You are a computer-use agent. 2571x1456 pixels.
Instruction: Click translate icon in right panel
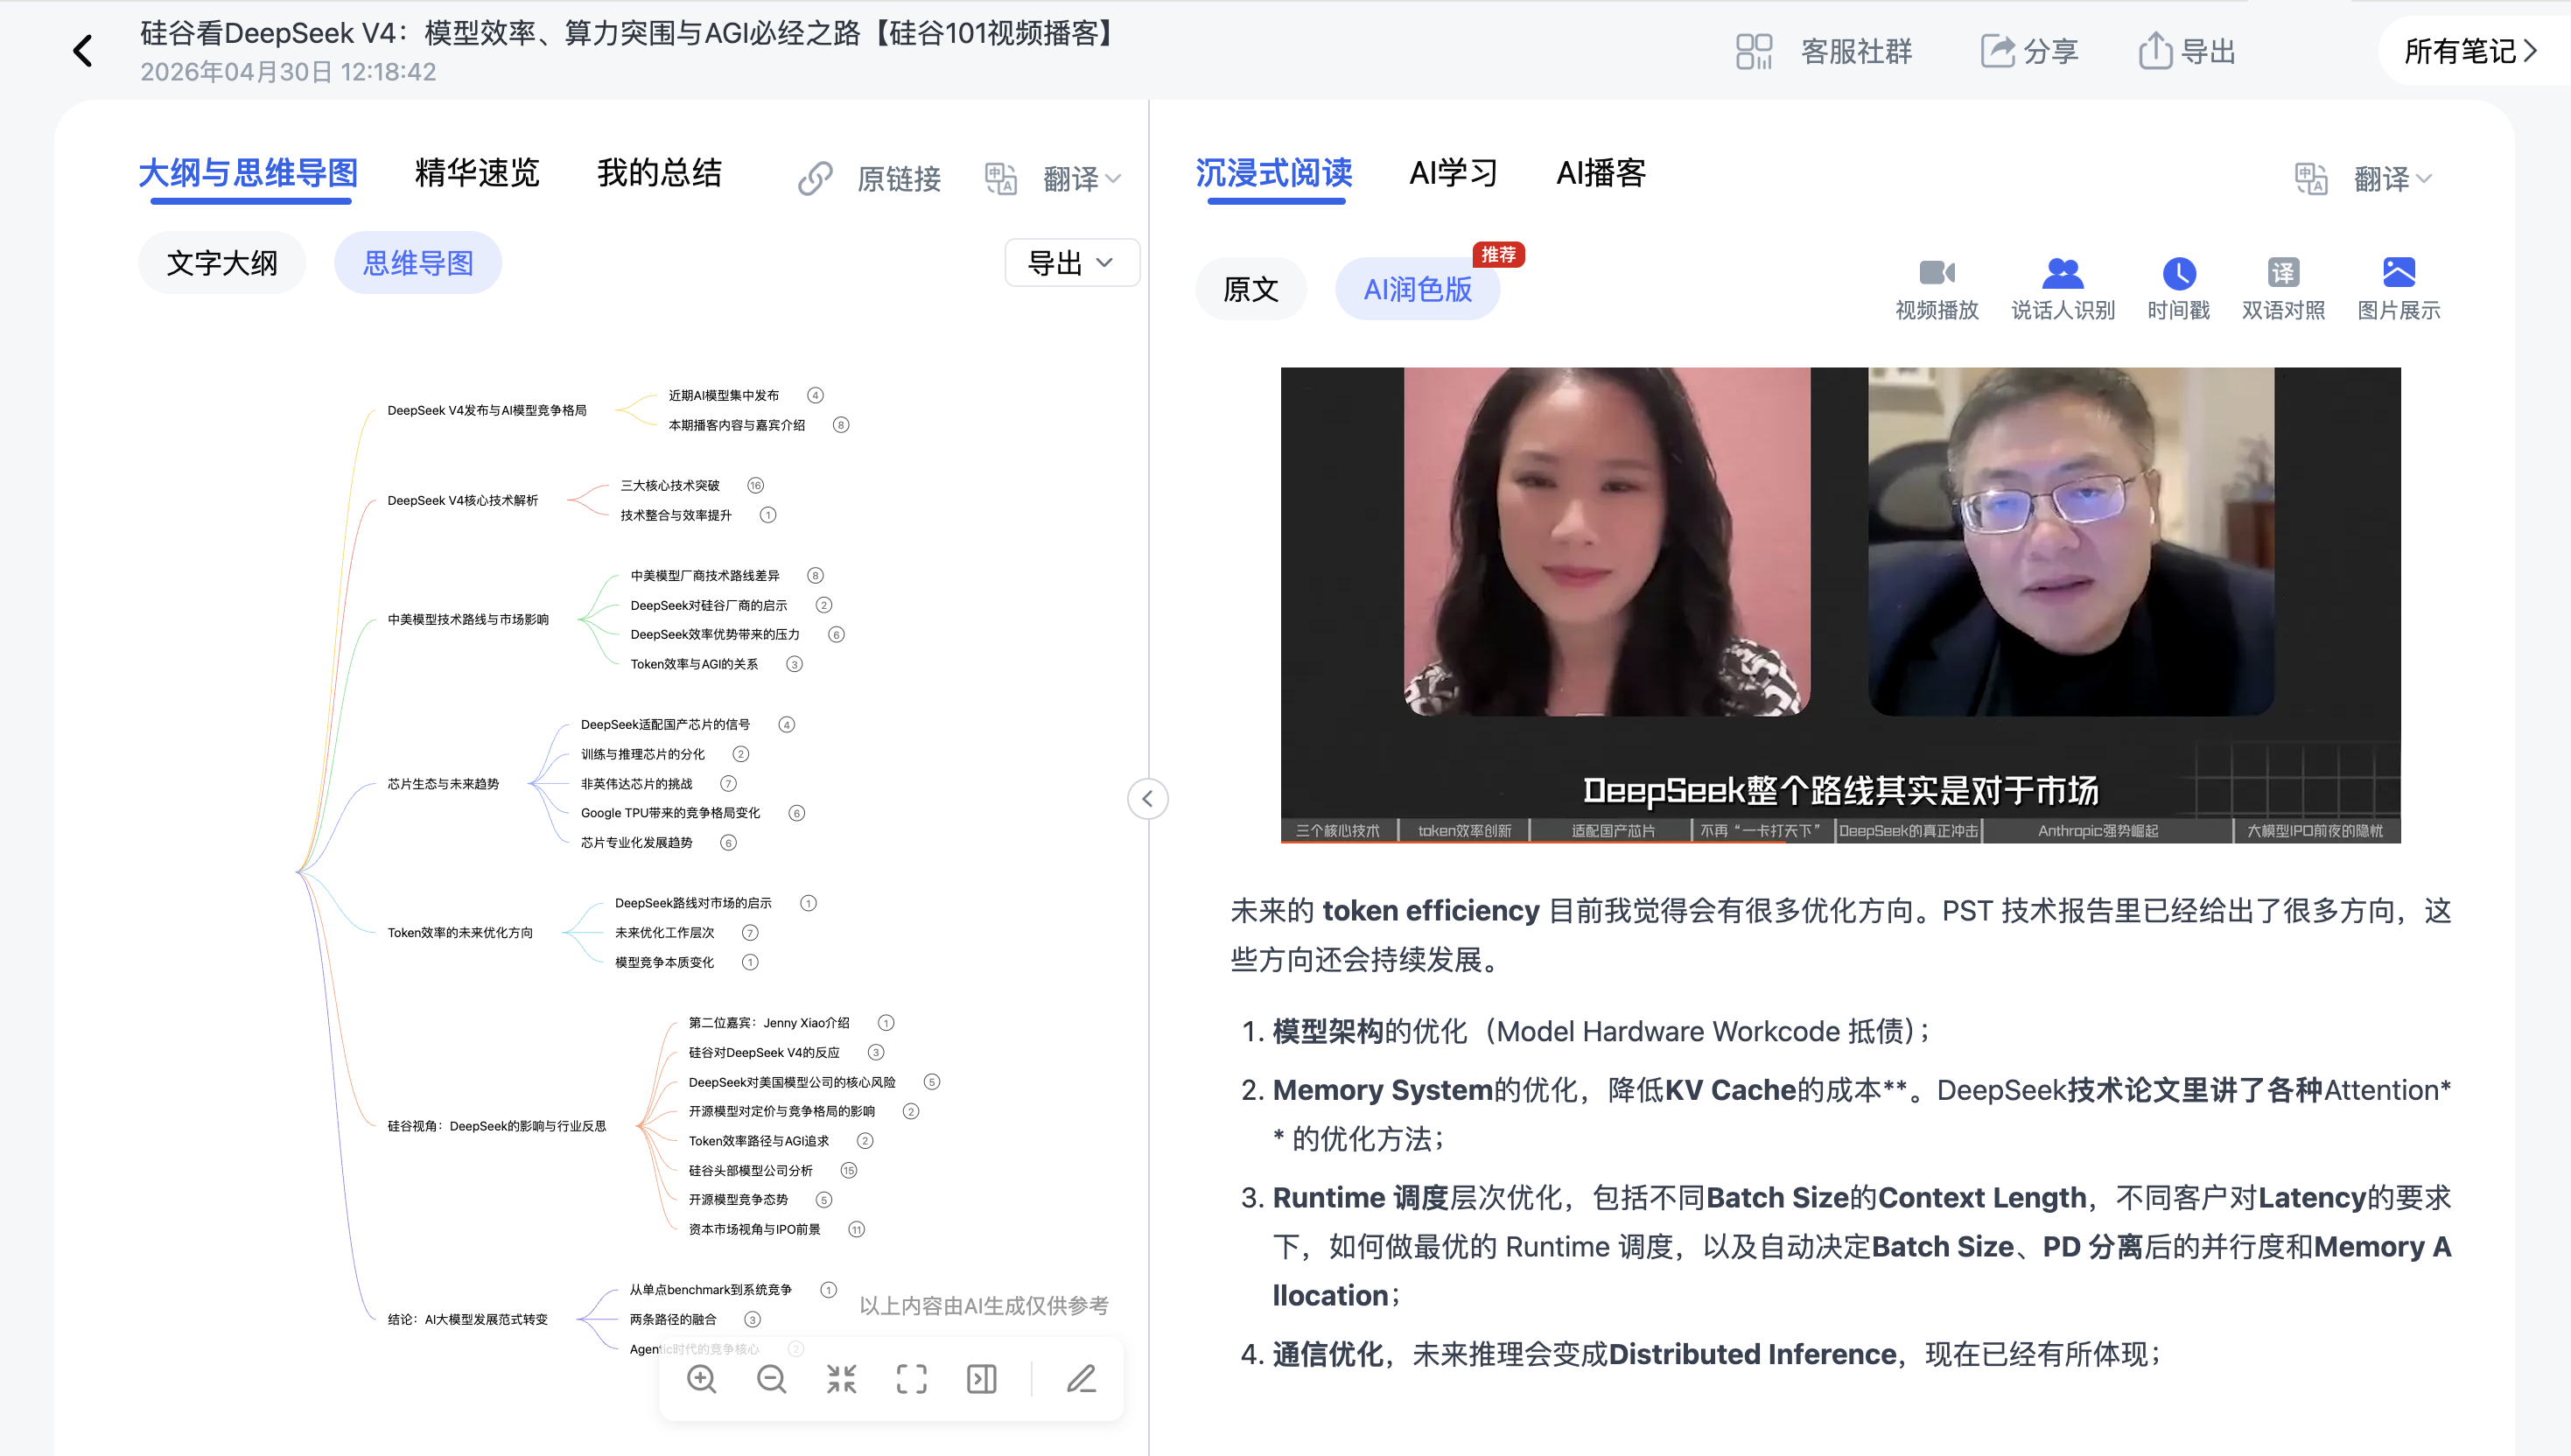pos(2311,179)
